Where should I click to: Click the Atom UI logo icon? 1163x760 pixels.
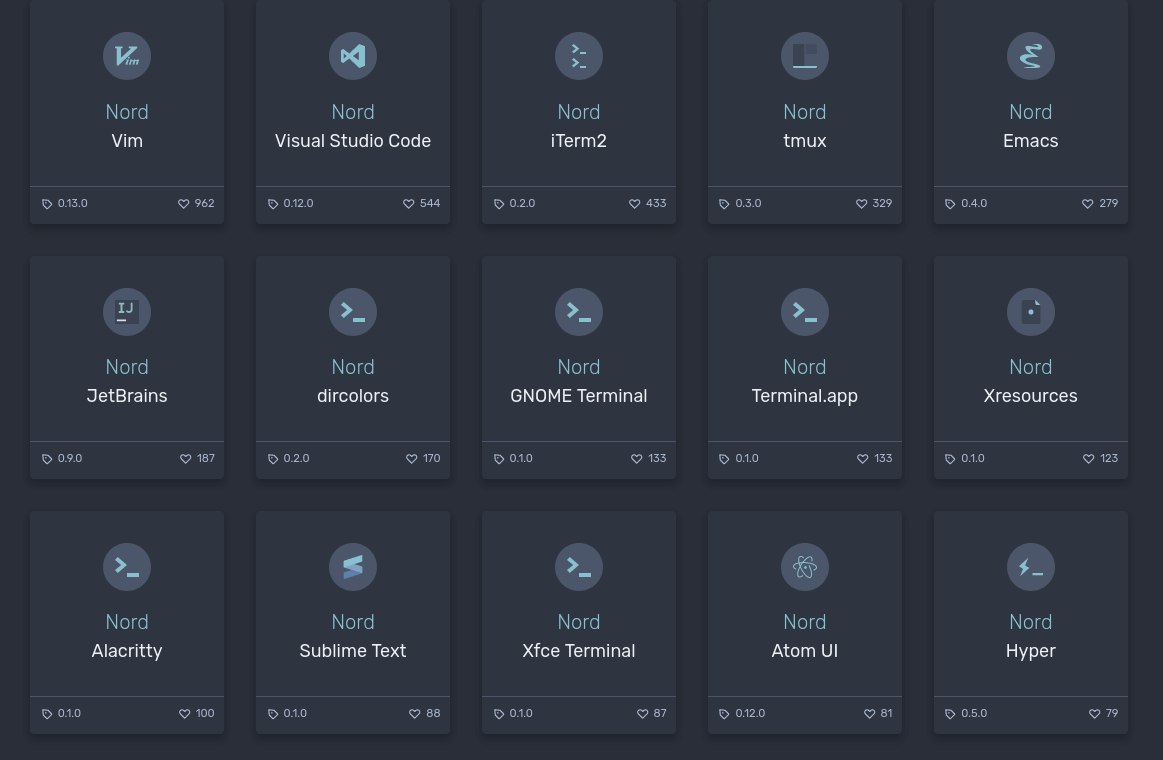(805, 566)
